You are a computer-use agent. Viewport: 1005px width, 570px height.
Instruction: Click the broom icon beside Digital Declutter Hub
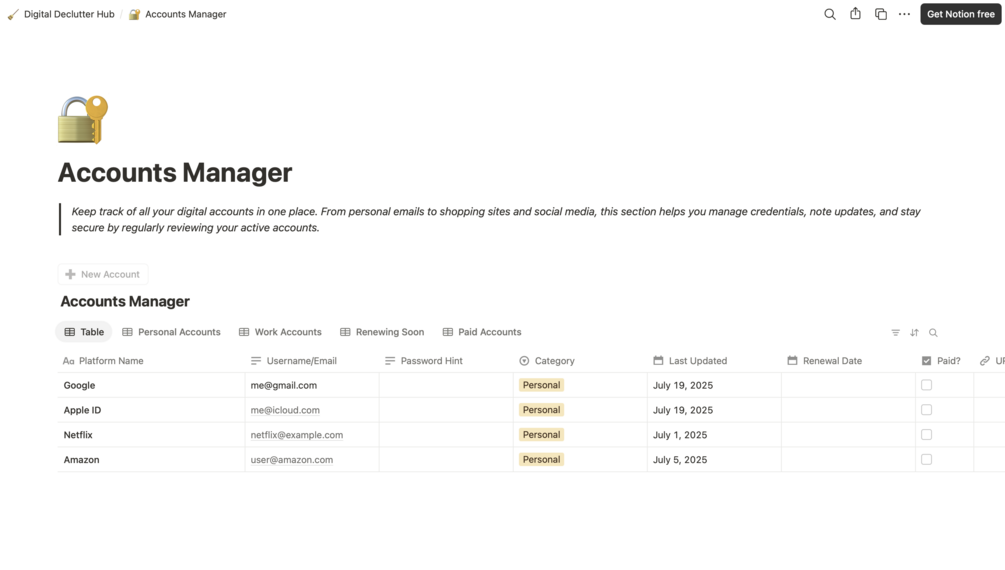click(13, 14)
